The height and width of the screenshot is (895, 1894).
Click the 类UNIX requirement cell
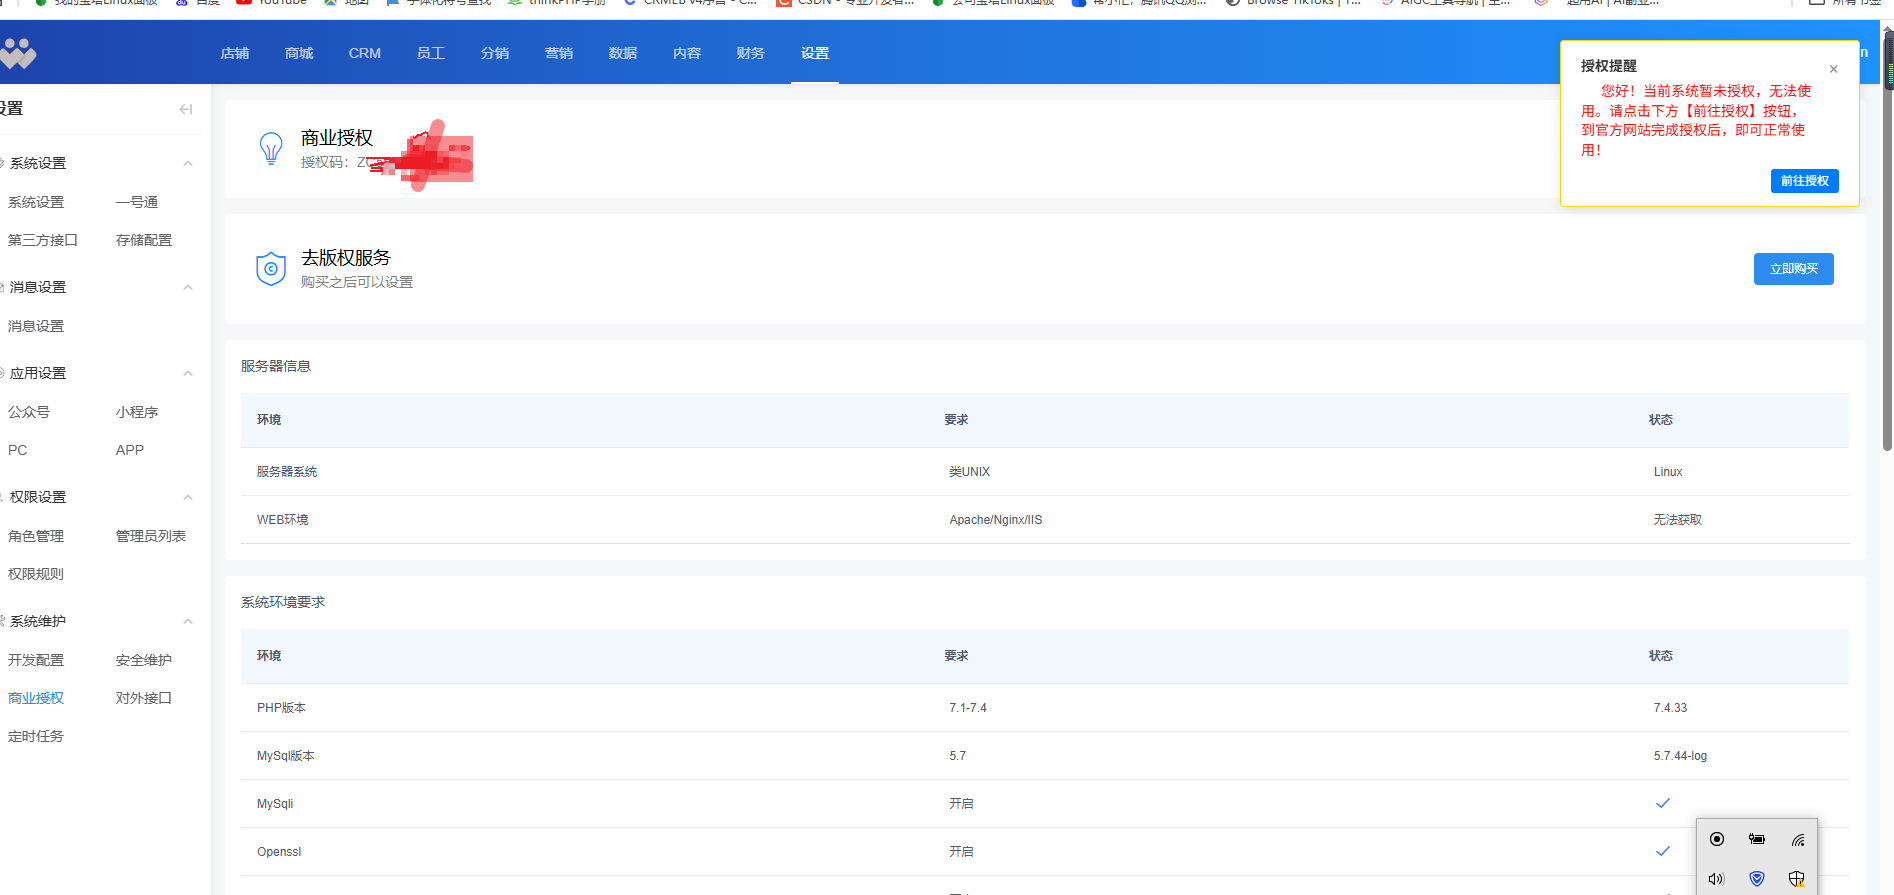(x=970, y=472)
